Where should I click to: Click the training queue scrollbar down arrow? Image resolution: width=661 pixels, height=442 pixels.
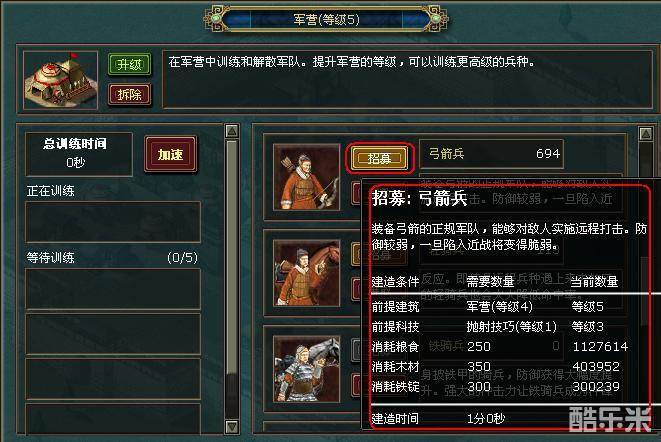click(232, 426)
